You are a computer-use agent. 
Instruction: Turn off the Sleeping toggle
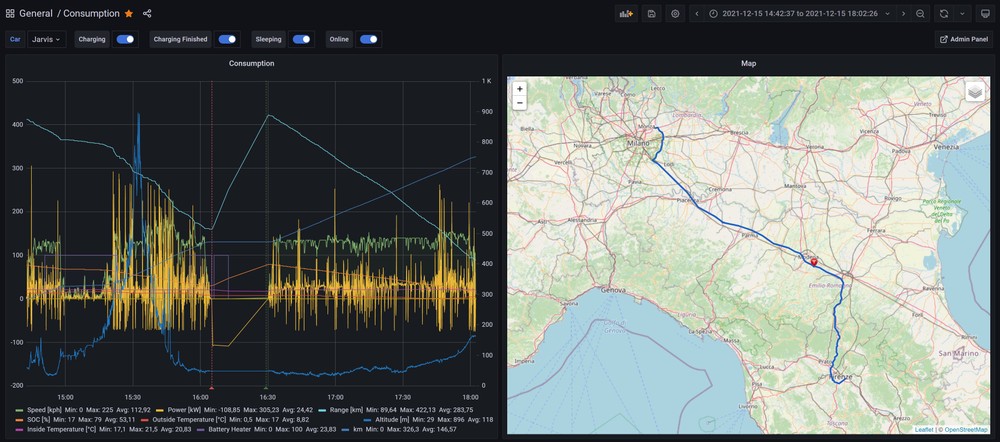click(x=301, y=40)
